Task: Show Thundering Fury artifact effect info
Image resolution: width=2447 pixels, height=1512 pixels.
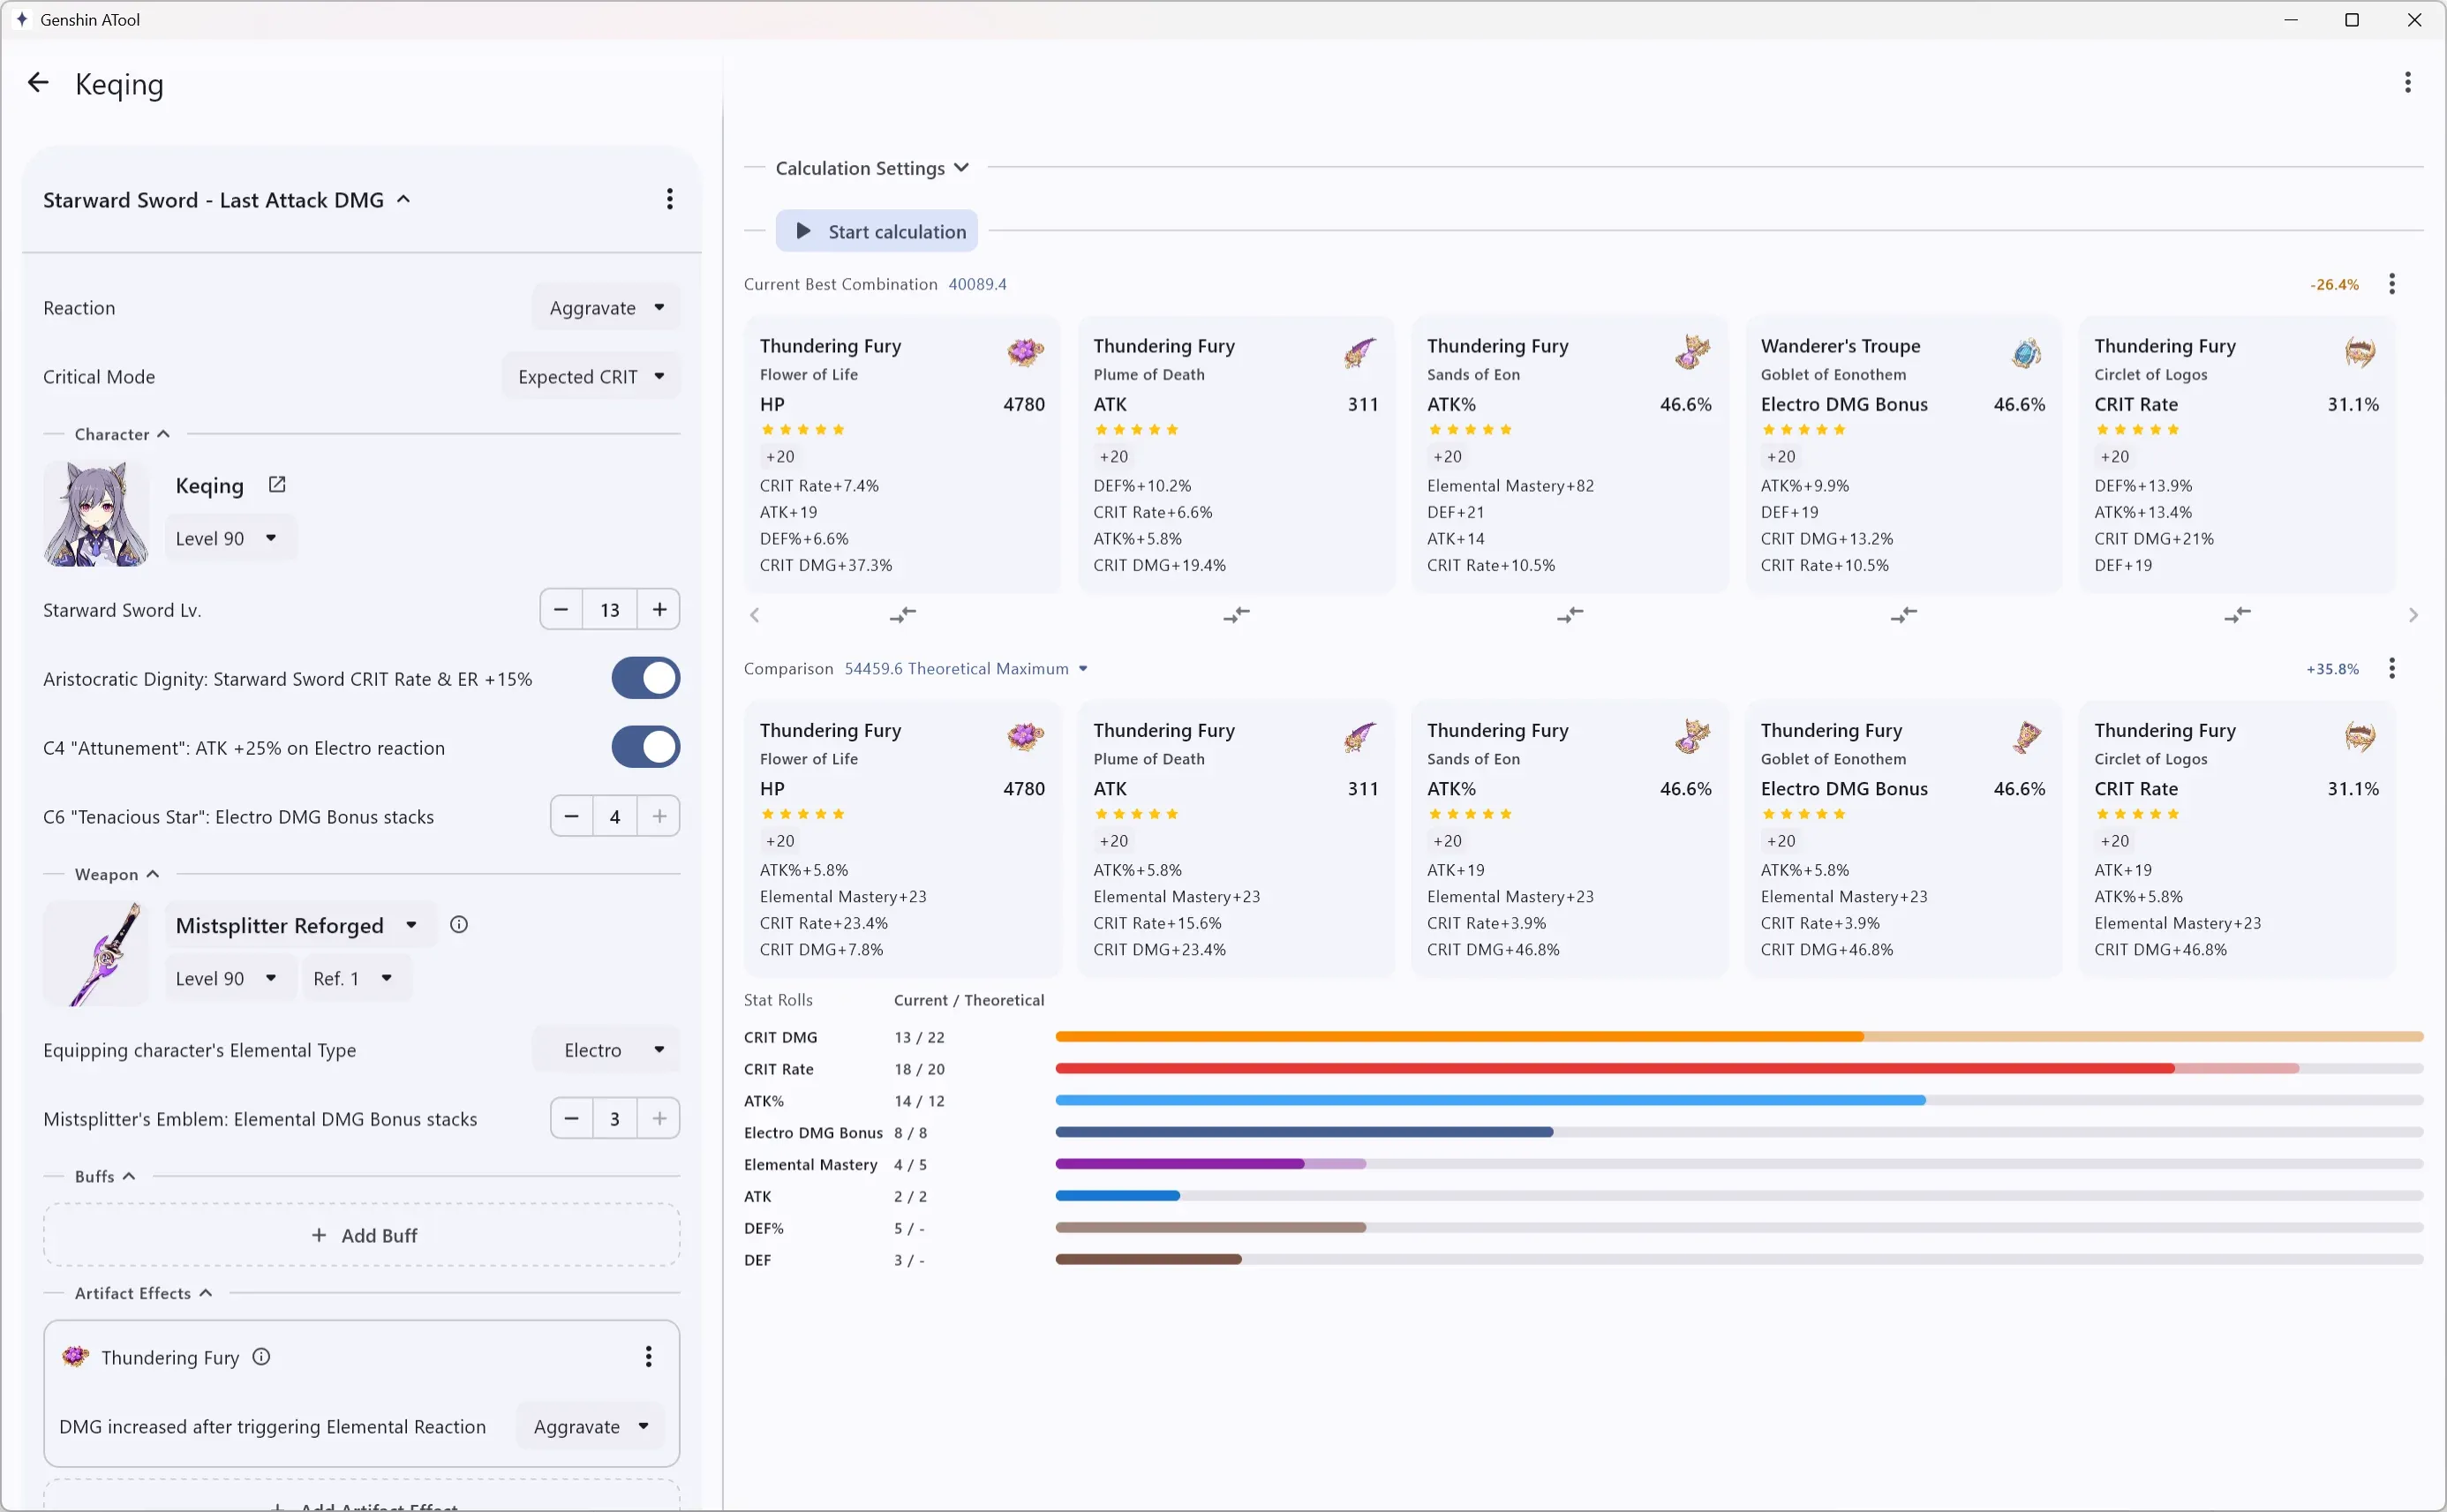Action: click(261, 1357)
